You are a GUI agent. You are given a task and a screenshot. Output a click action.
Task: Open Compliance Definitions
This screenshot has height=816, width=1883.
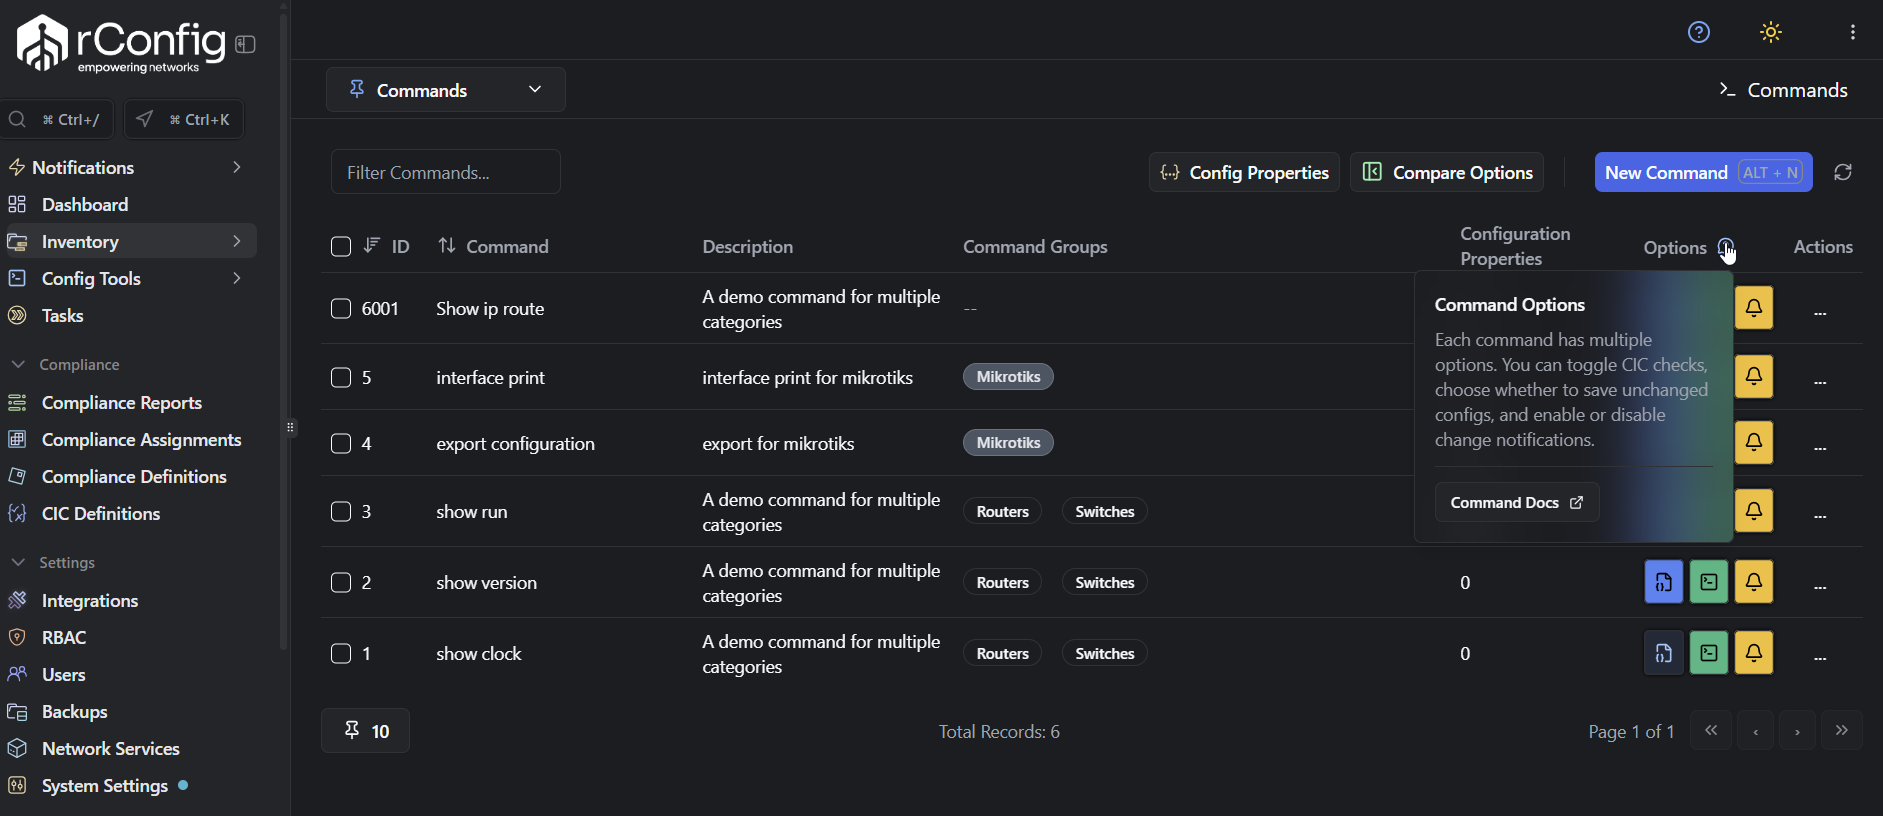tap(134, 476)
